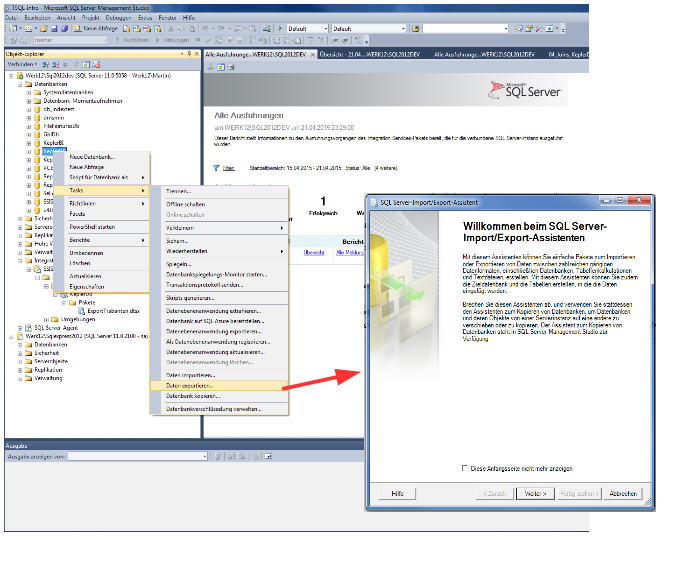Click the empty search combo box in top toolbar
Screen dimensions: 680x567
click(x=466, y=29)
